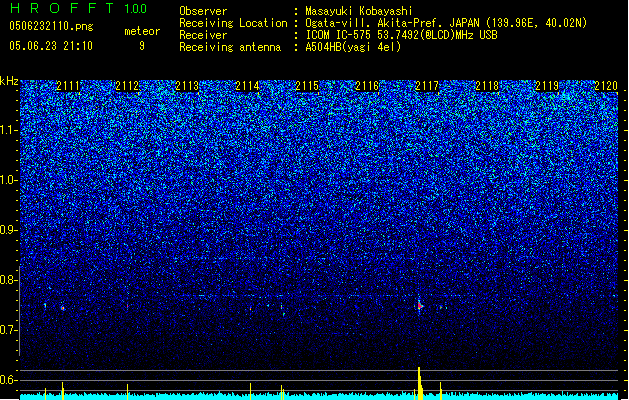Click the 0.9 frequency axis label

click(8, 230)
